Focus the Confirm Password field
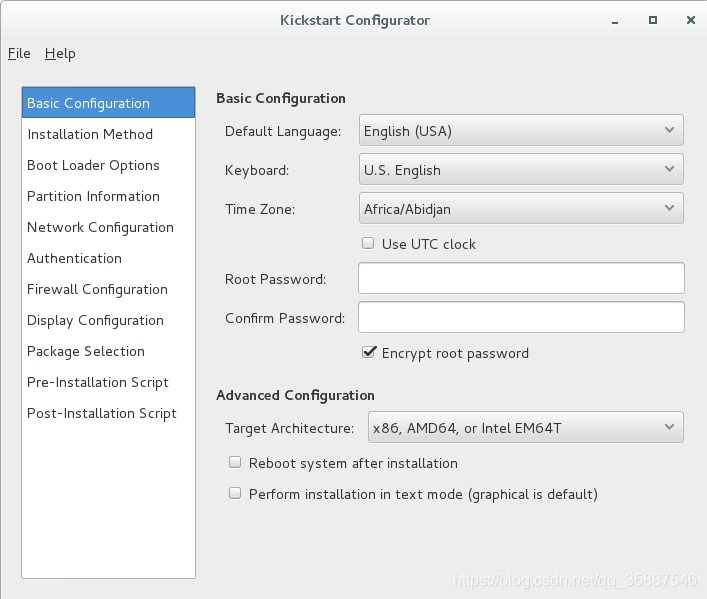The image size is (707, 599). [521, 318]
